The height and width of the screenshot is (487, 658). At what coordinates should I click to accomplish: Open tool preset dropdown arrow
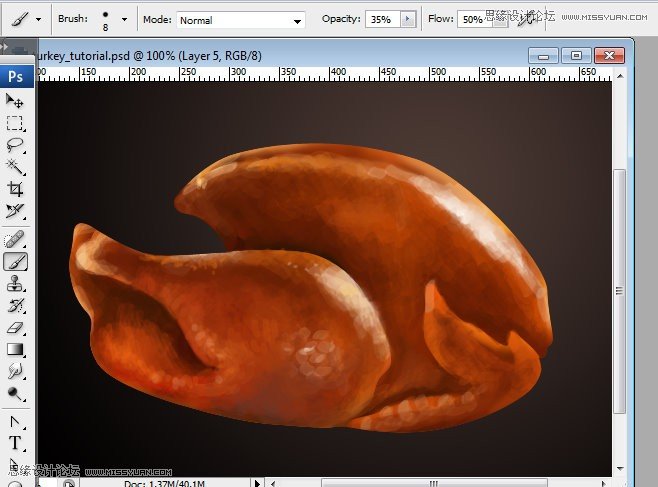click(x=39, y=19)
